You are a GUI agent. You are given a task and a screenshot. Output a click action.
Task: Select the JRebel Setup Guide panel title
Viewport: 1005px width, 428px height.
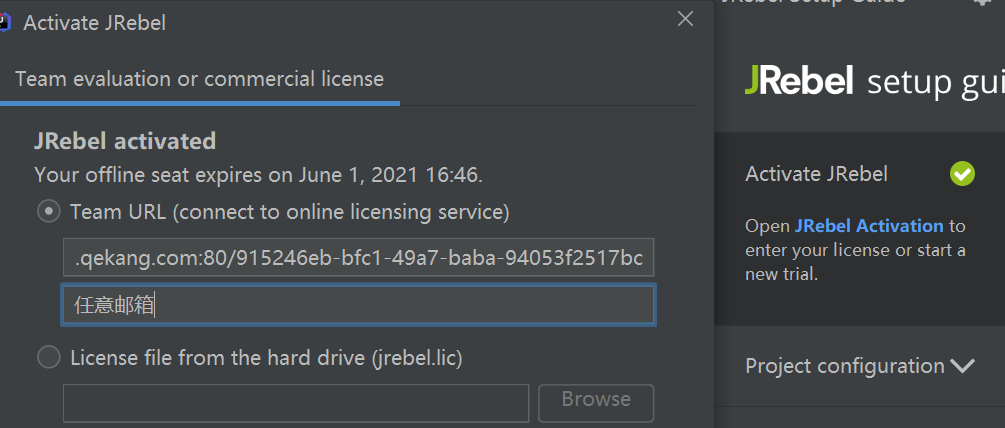[x=814, y=3]
